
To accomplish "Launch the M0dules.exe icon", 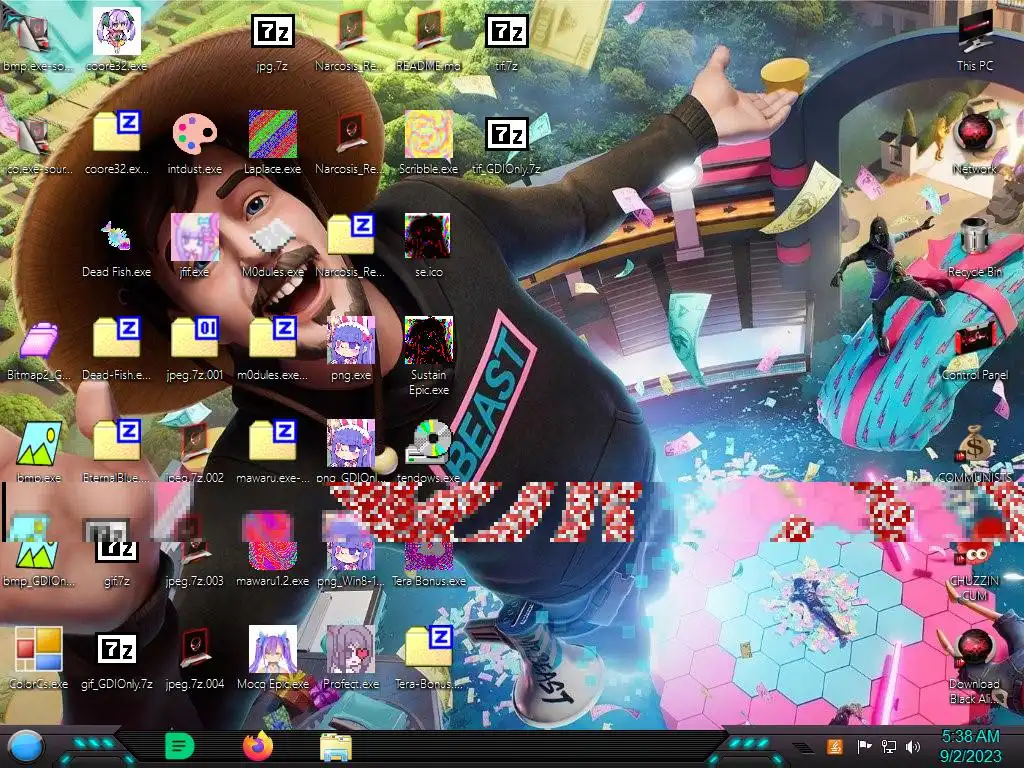I will tap(272, 237).
